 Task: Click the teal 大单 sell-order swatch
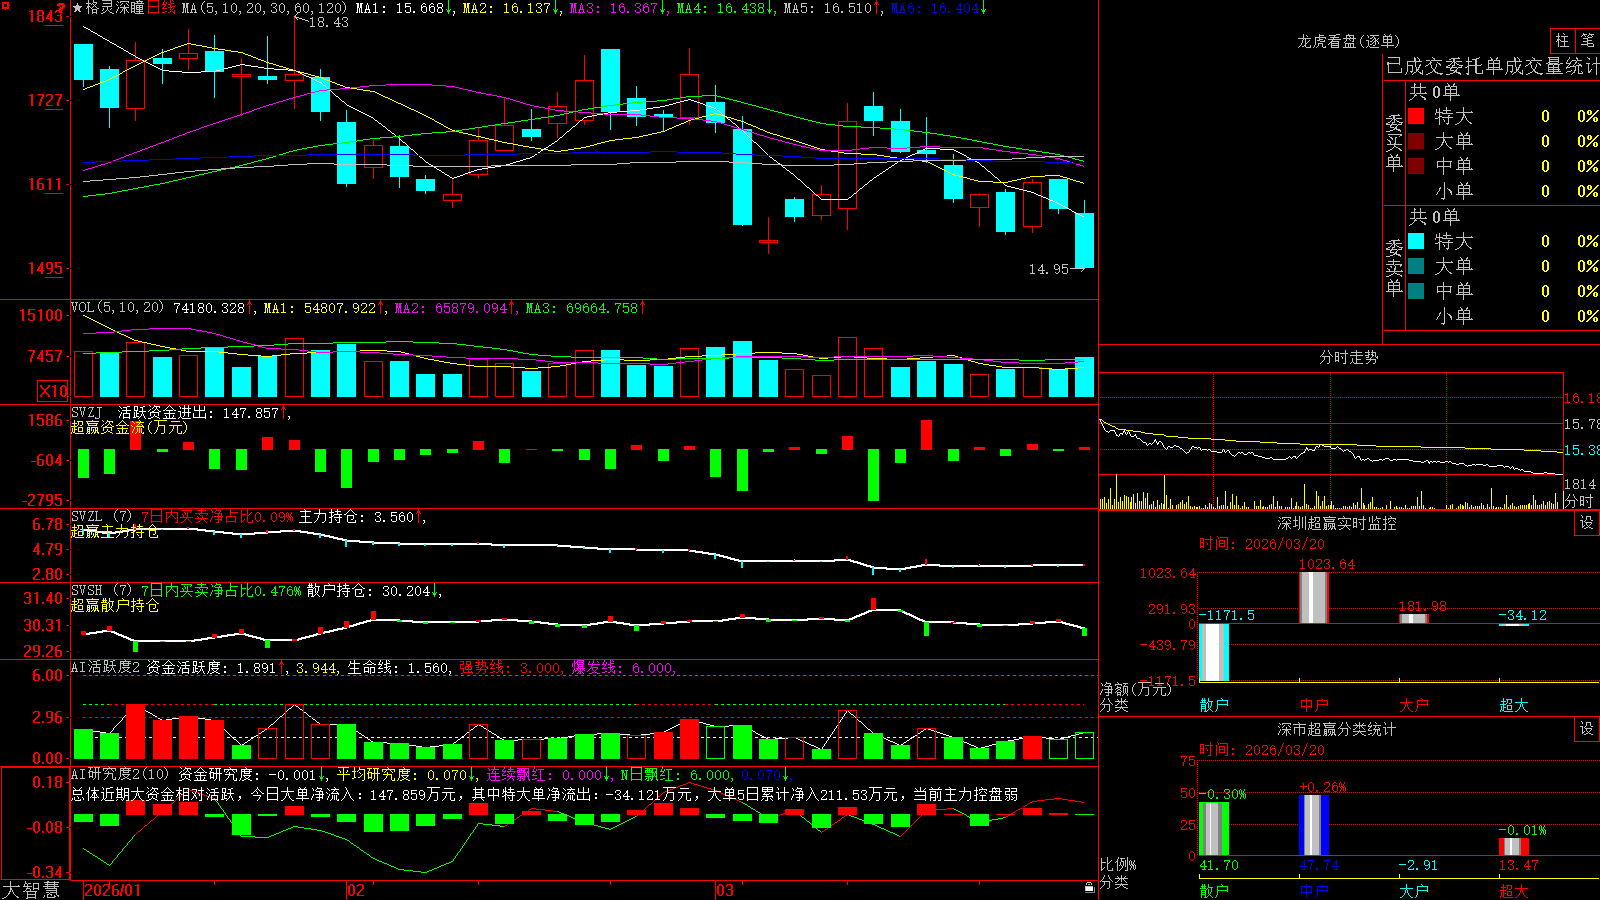pos(1416,266)
